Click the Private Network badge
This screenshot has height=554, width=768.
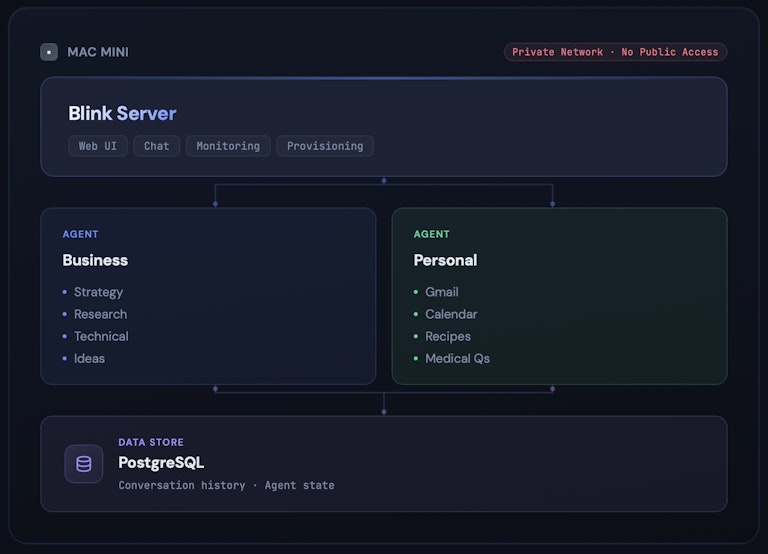coord(615,52)
